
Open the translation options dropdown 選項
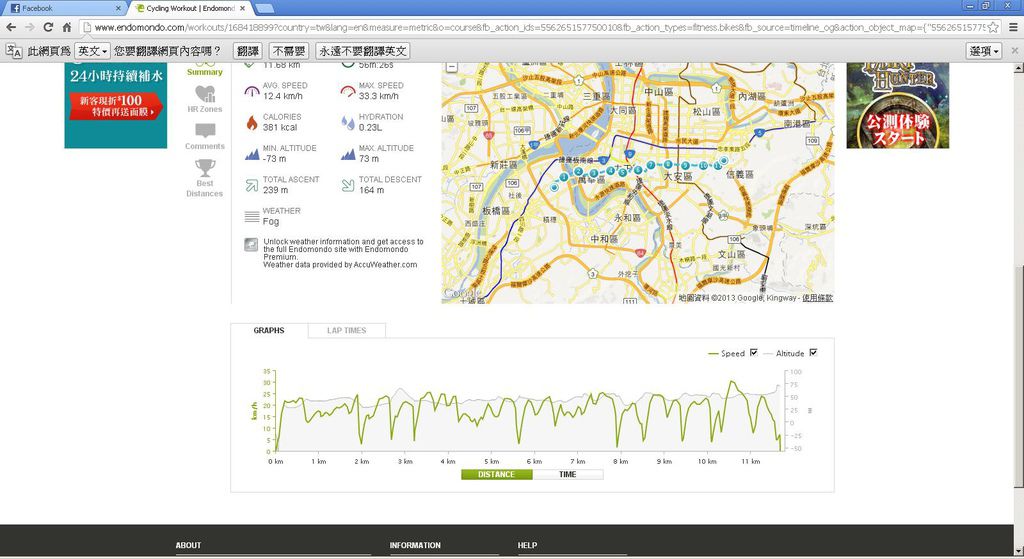[x=984, y=51]
